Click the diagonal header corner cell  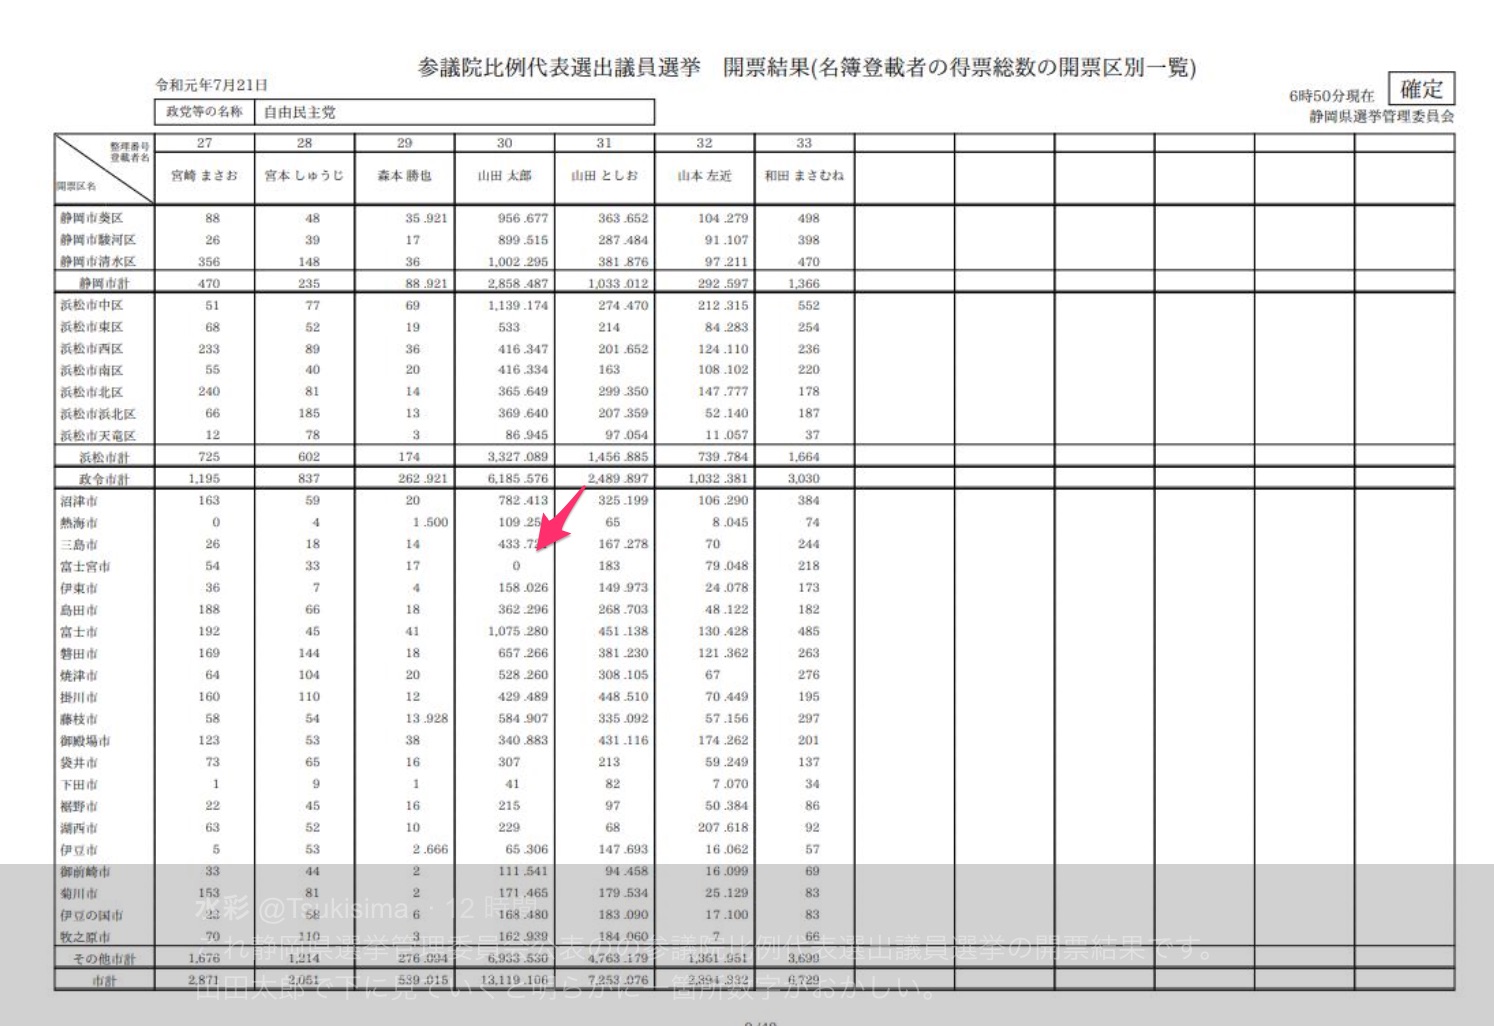click(104, 168)
